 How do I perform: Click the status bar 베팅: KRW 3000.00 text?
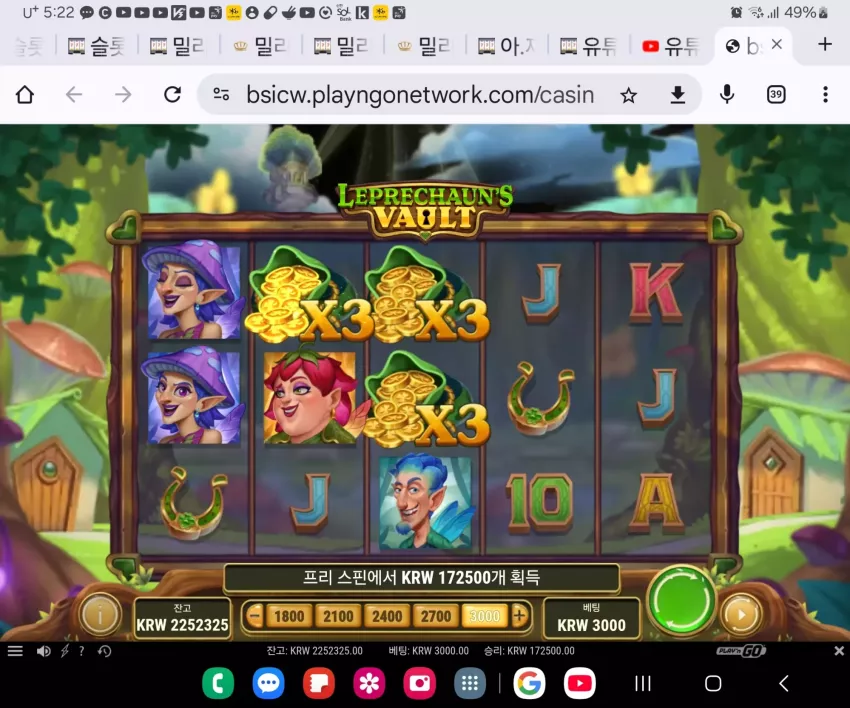coord(428,651)
